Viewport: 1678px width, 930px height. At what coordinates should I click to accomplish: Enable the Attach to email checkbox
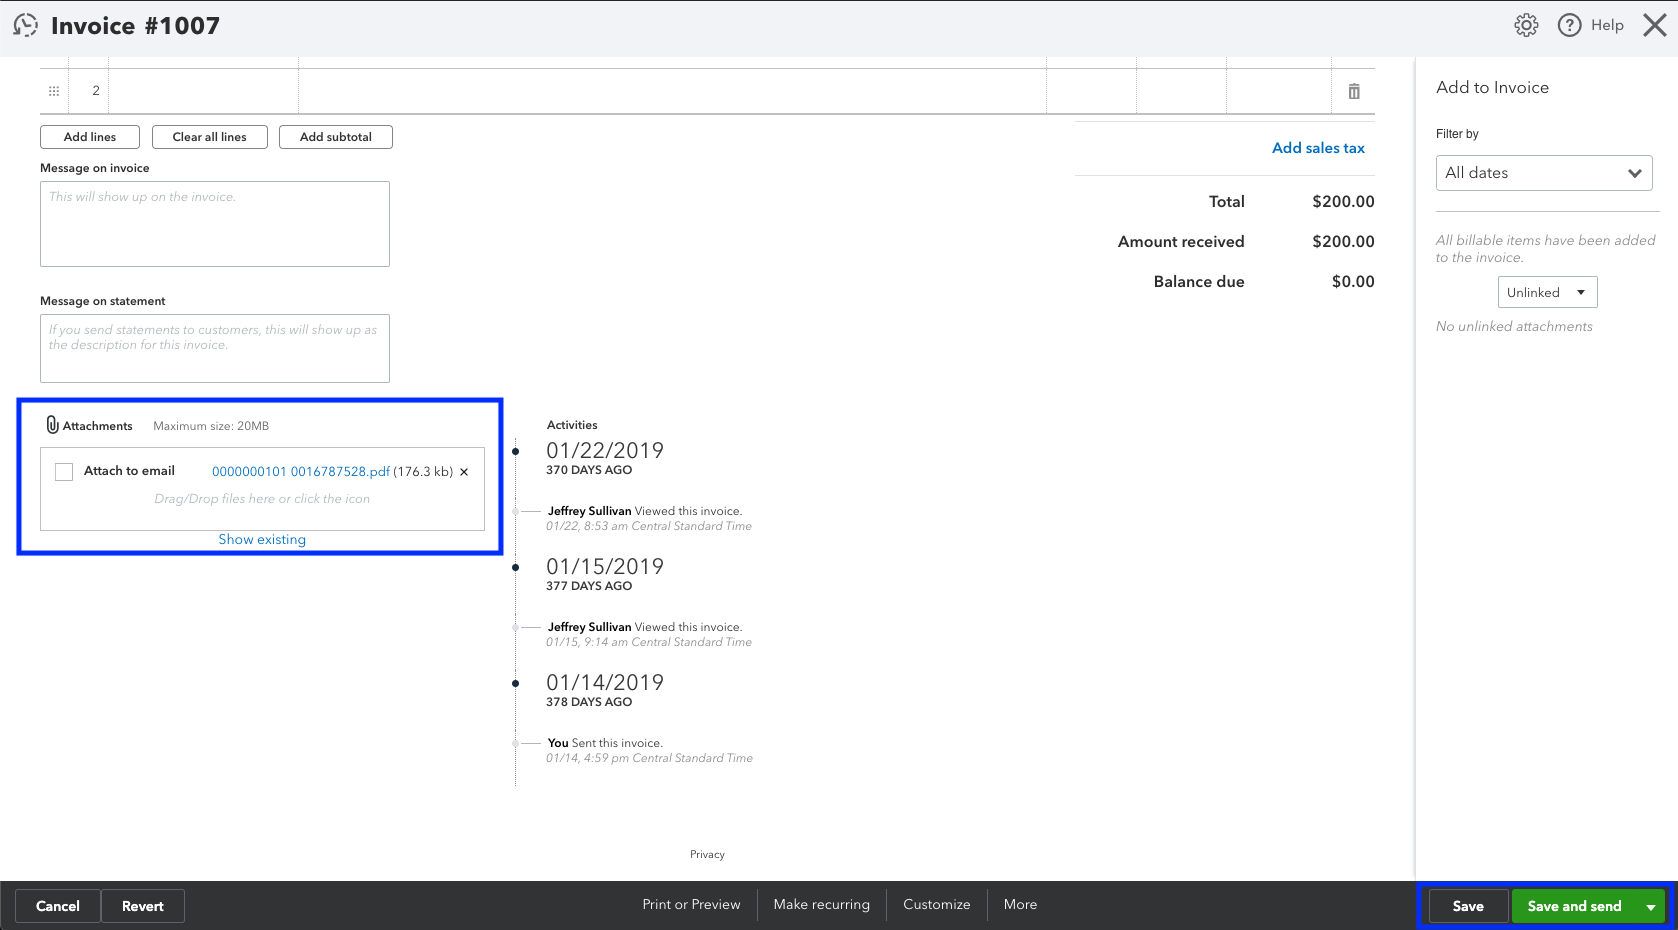(64, 472)
